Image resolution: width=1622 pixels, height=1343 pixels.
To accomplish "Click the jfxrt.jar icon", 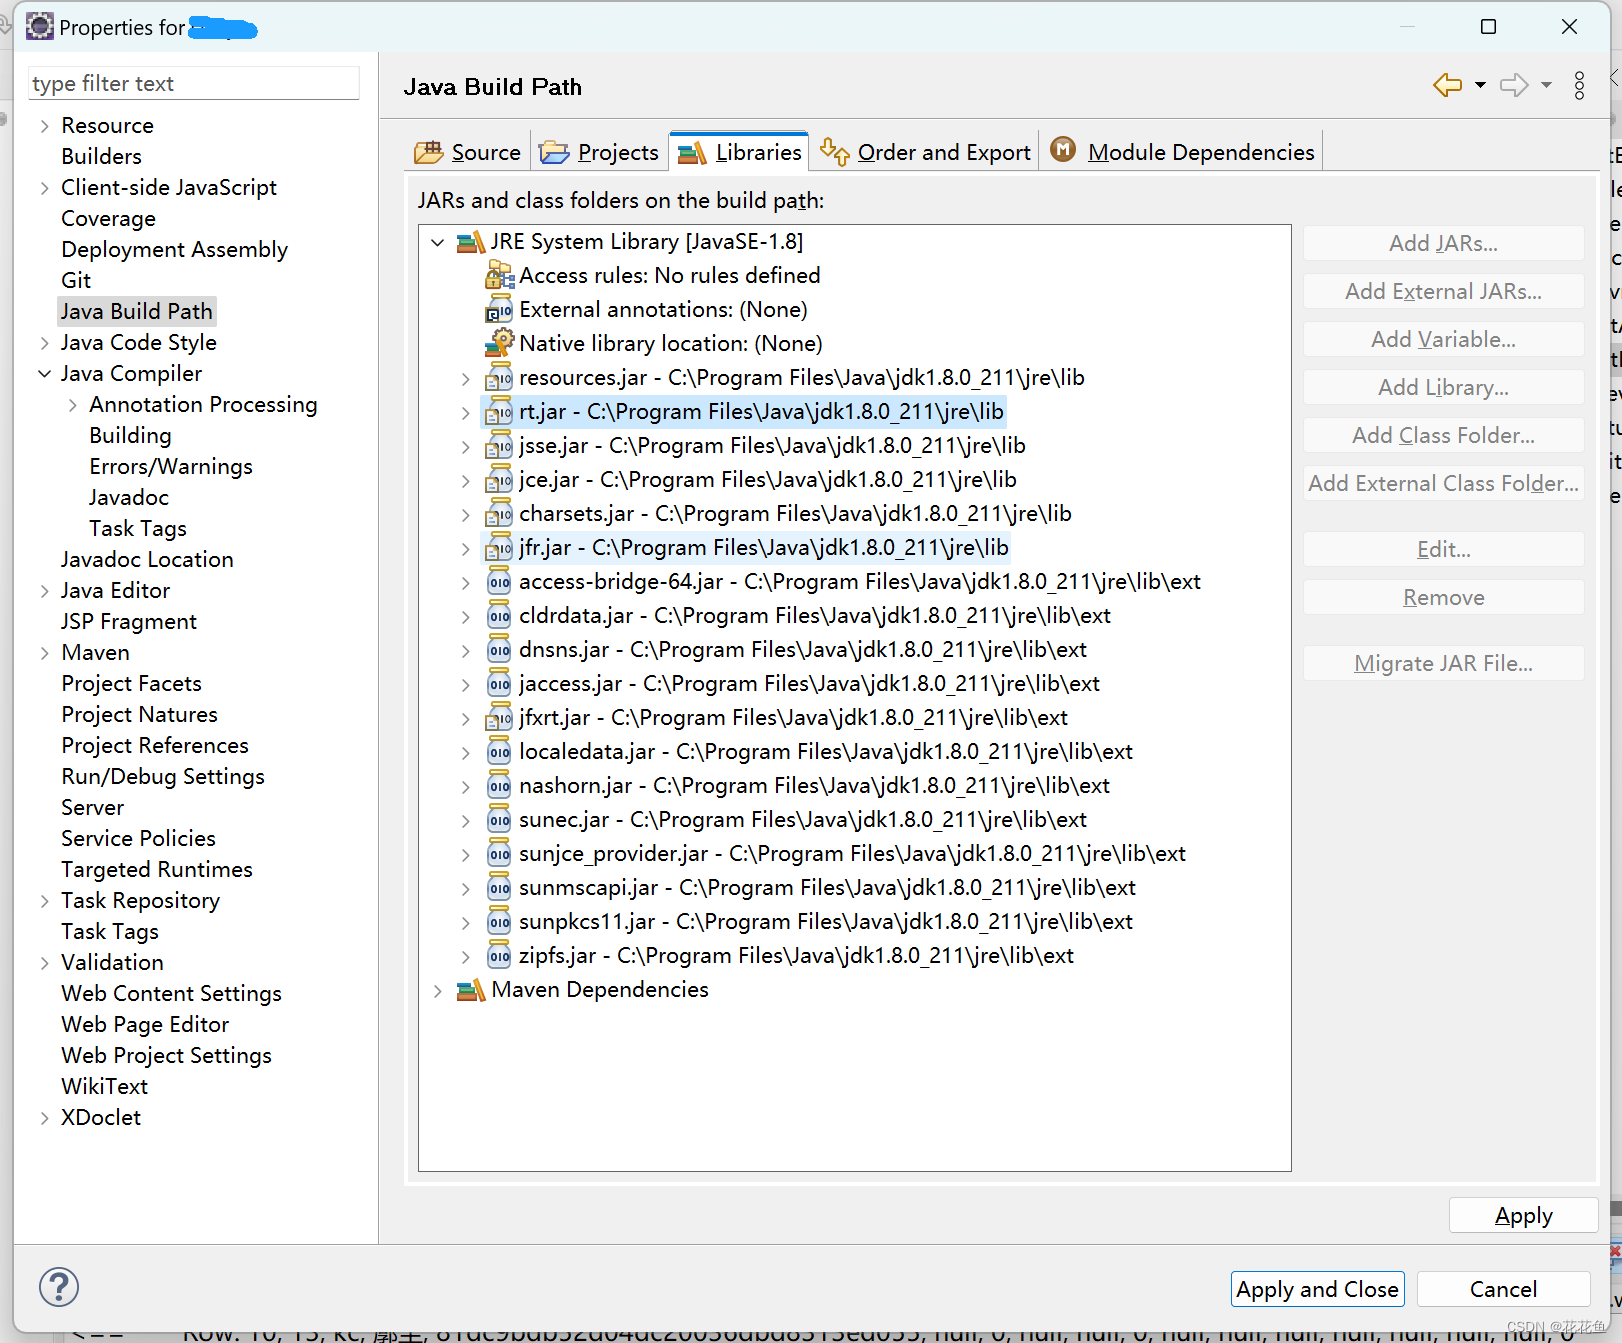I will pos(499,718).
